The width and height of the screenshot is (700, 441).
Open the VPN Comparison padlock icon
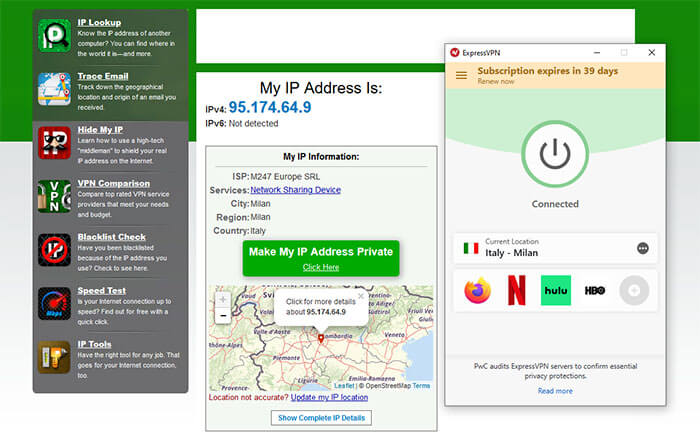54,196
